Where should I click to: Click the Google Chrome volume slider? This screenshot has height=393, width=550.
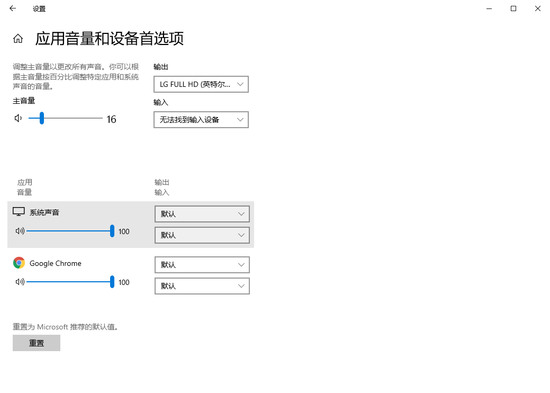[x=70, y=282]
